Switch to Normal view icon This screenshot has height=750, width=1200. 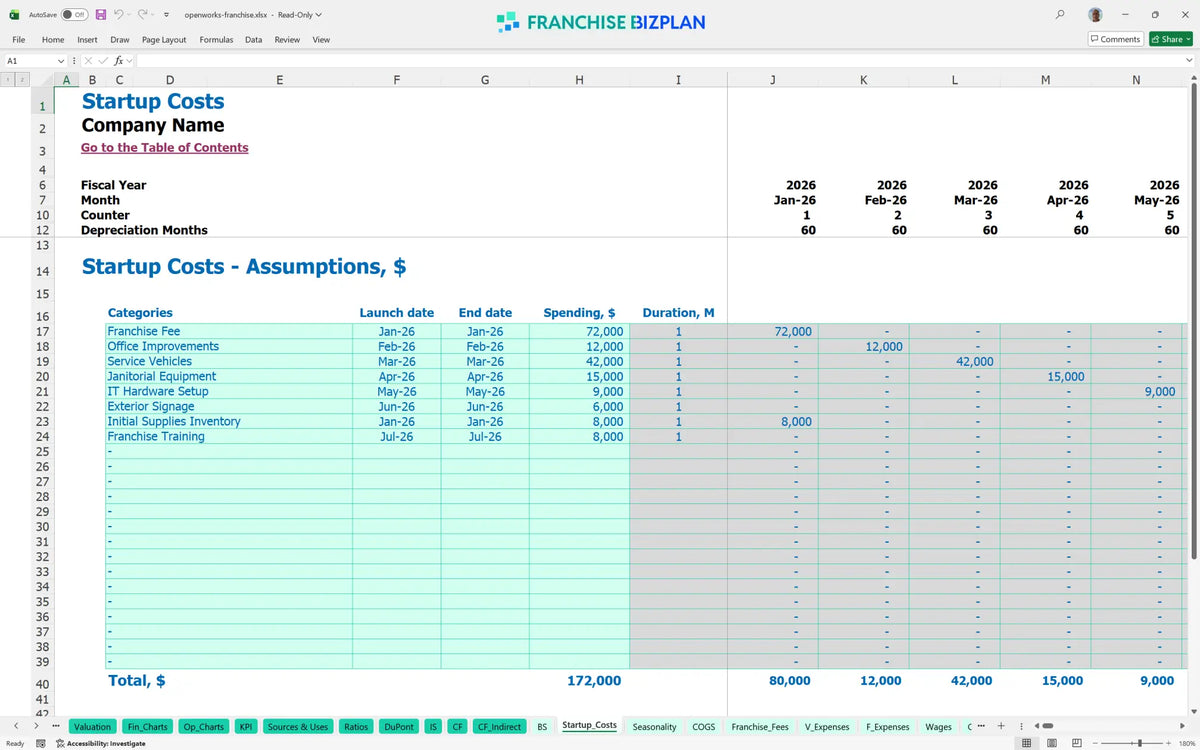click(1029, 743)
